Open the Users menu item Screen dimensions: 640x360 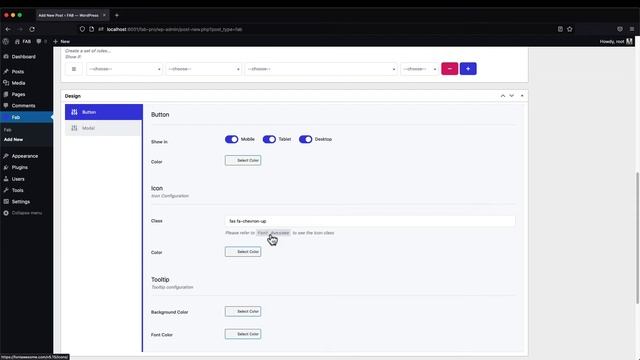pos(18,179)
